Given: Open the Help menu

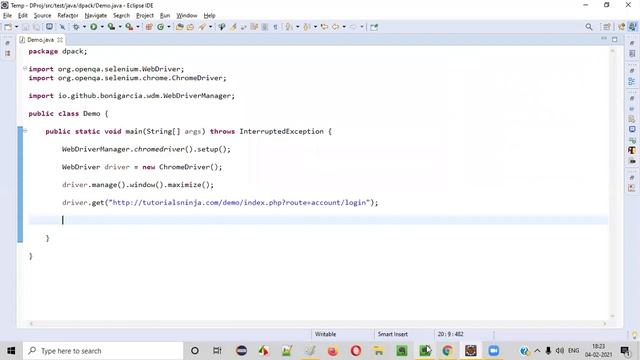Looking at the screenshot, I should coord(209,16).
